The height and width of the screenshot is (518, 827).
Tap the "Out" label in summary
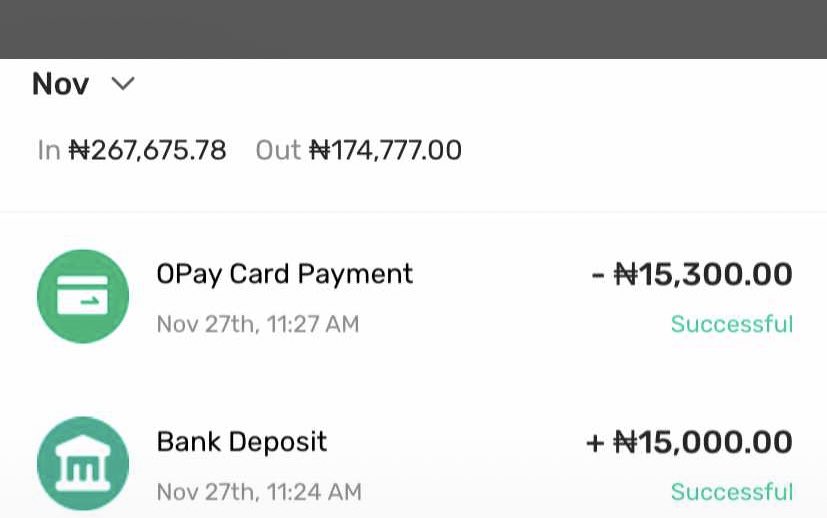pyautogui.click(x=278, y=151)
